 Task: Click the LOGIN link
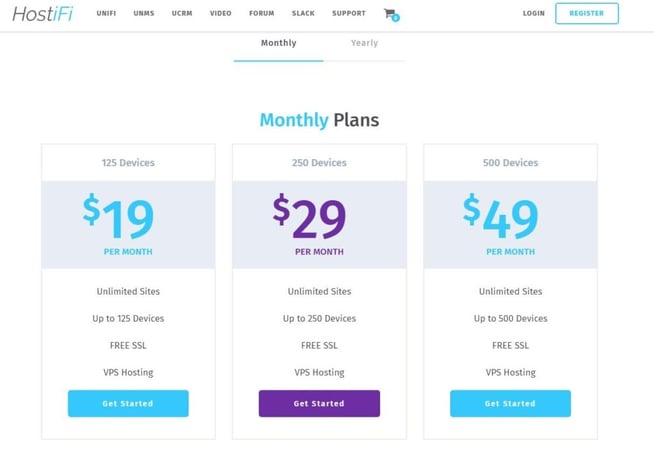tap(533, 14)
